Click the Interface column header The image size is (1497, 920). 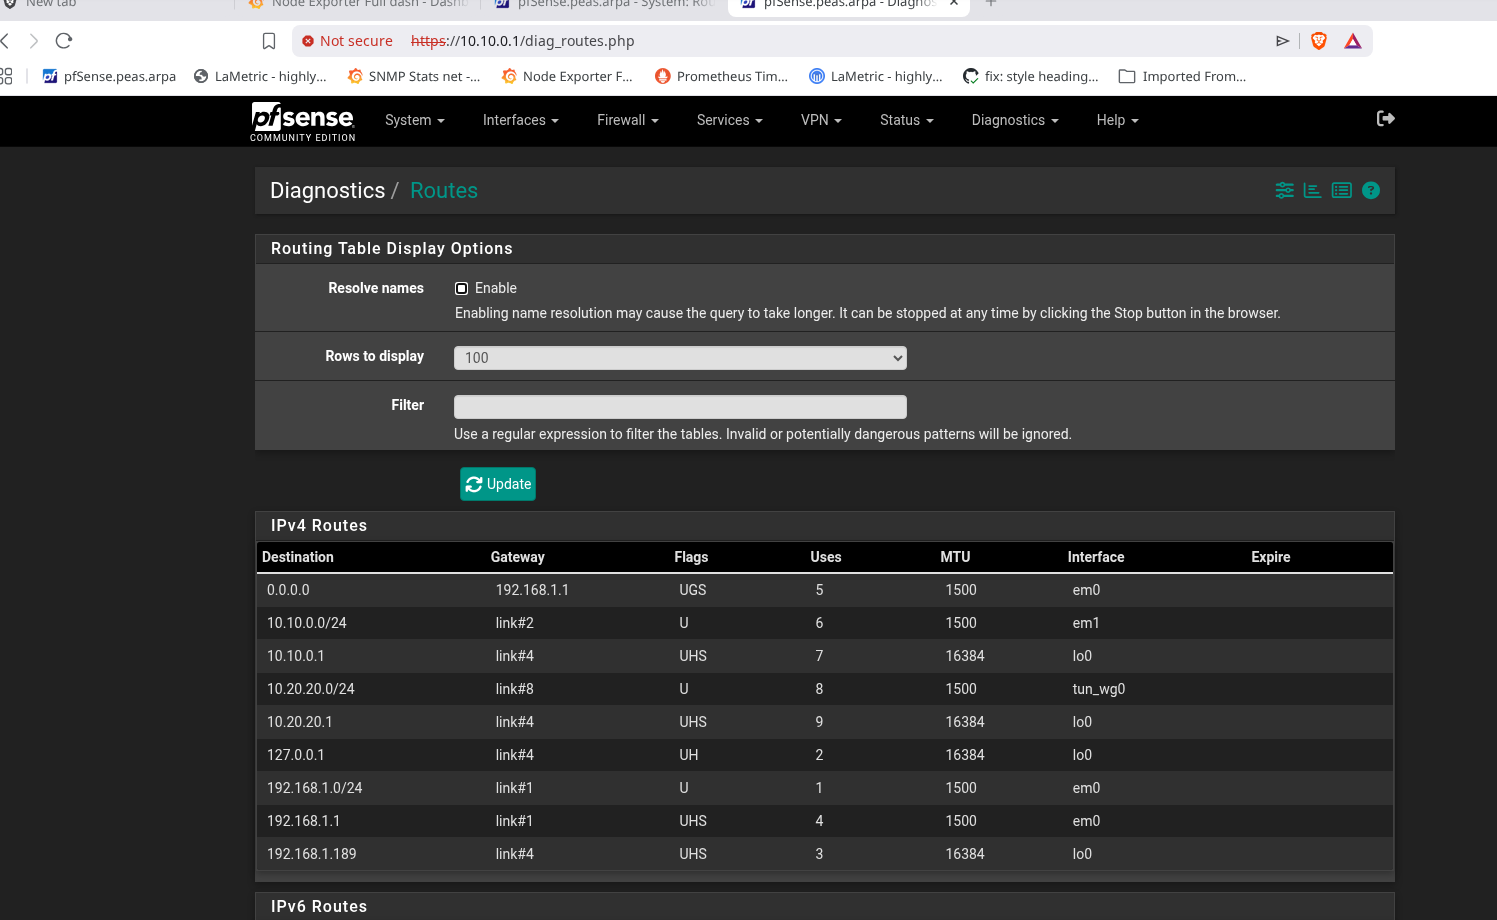coord(1096,557)
